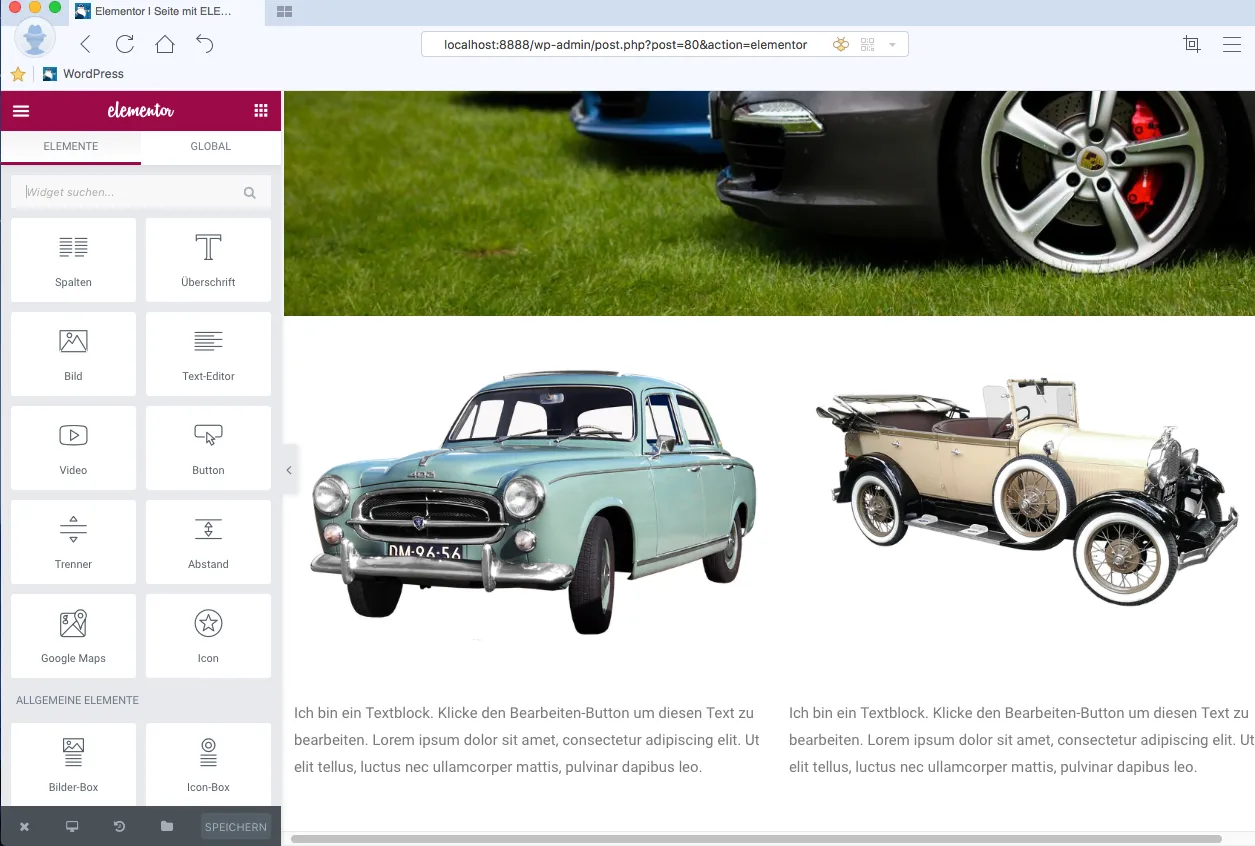Go to browser home page

pyautogui.click(x=165, y=44)
